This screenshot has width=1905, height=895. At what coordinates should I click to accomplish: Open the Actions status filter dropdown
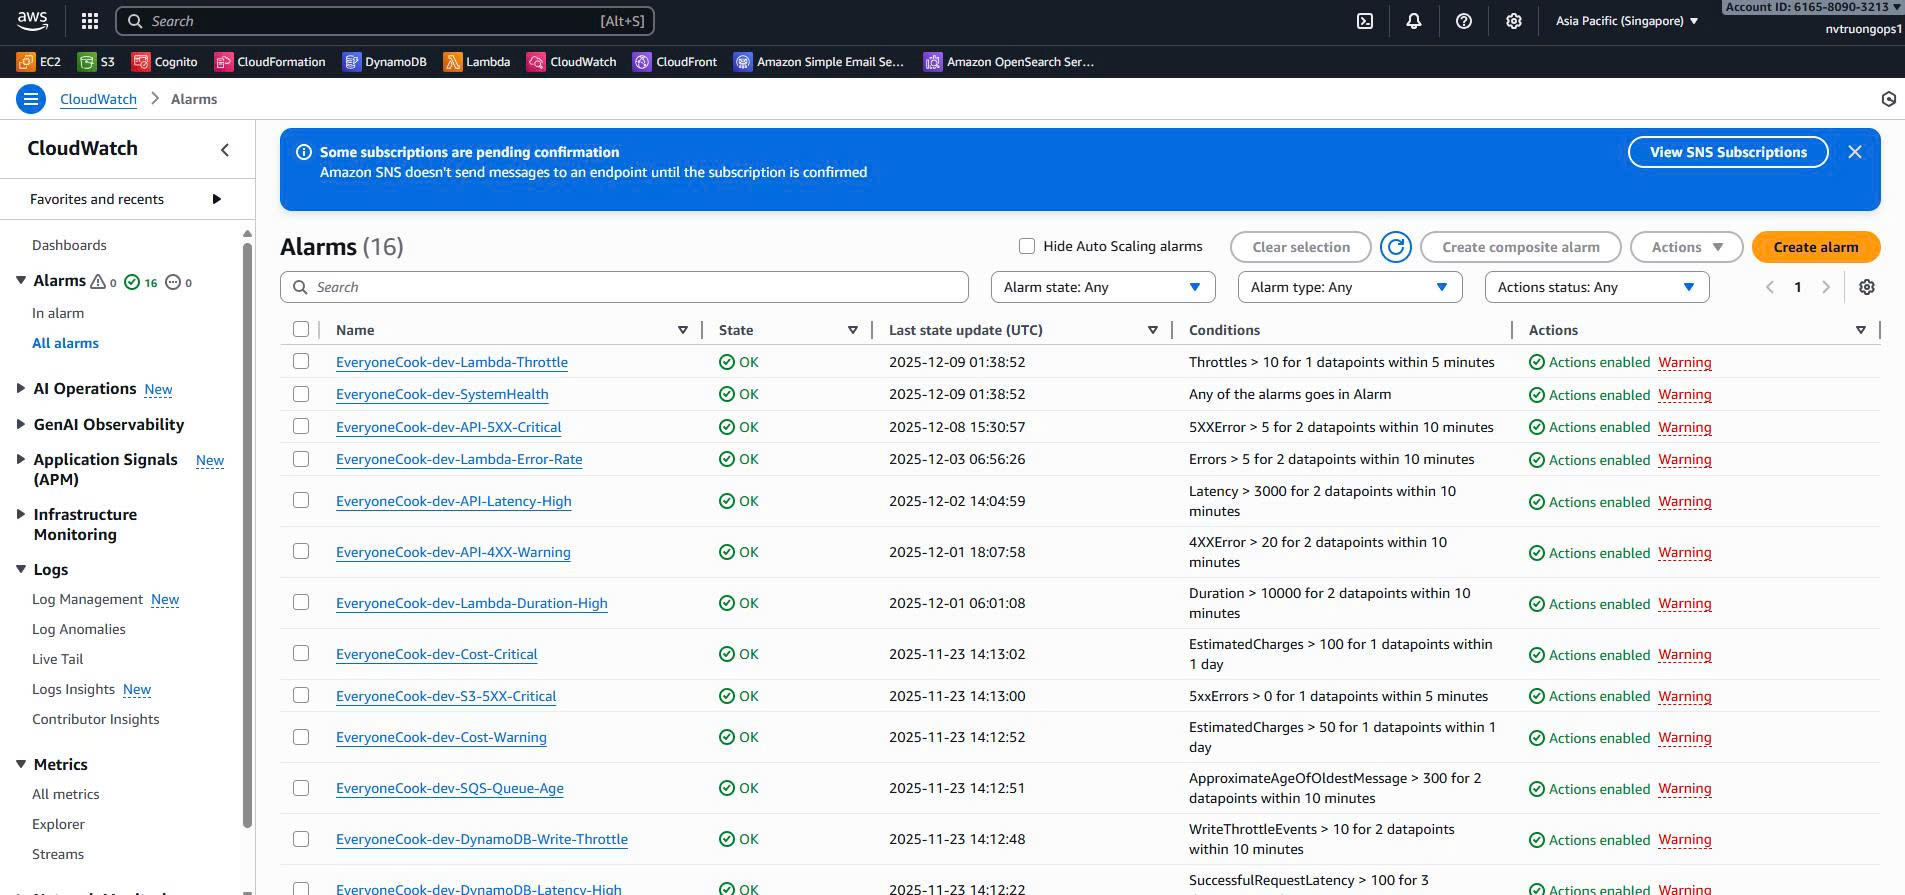tap(1597, 287)
